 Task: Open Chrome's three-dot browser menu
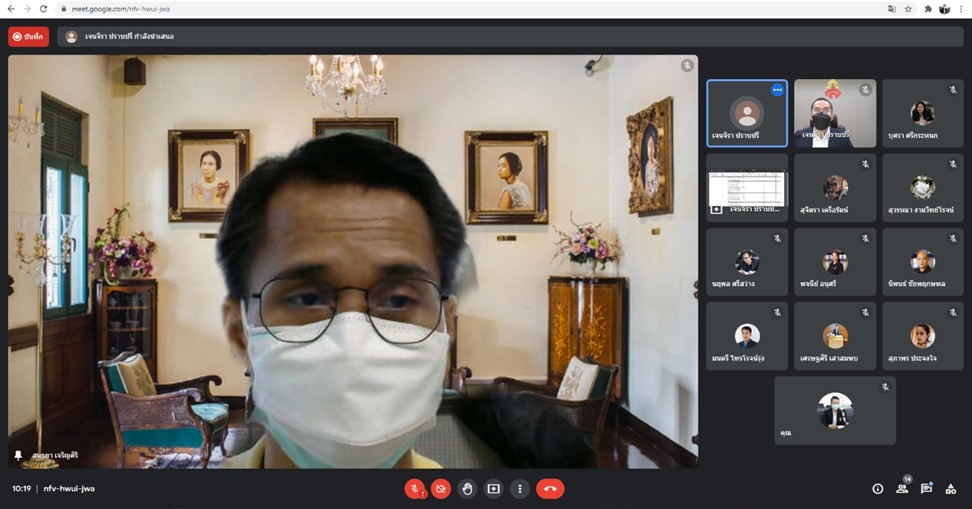(x=961, y=8)
